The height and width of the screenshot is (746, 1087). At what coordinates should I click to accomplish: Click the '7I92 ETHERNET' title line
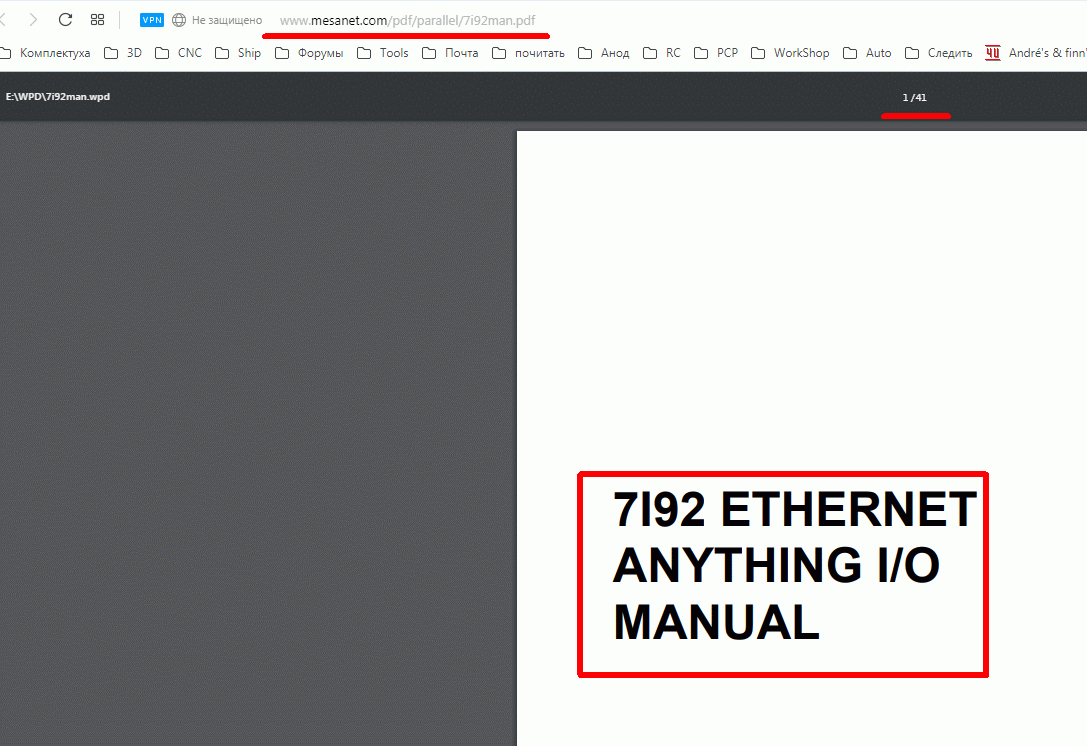(795, 510)
